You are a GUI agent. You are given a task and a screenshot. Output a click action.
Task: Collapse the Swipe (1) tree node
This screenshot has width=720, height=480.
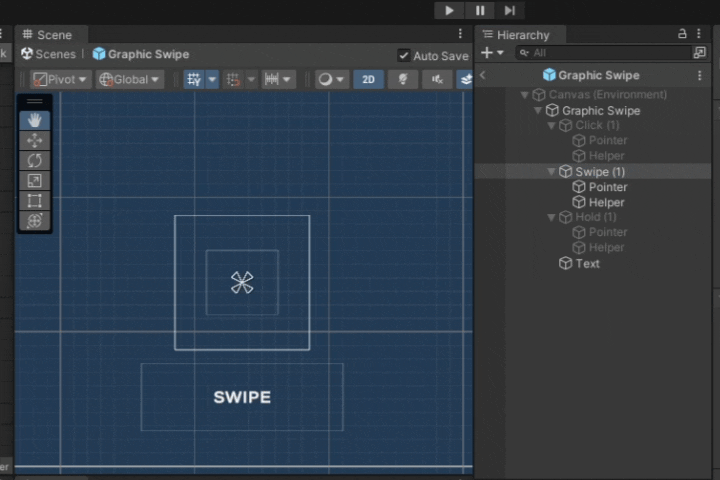552,172
